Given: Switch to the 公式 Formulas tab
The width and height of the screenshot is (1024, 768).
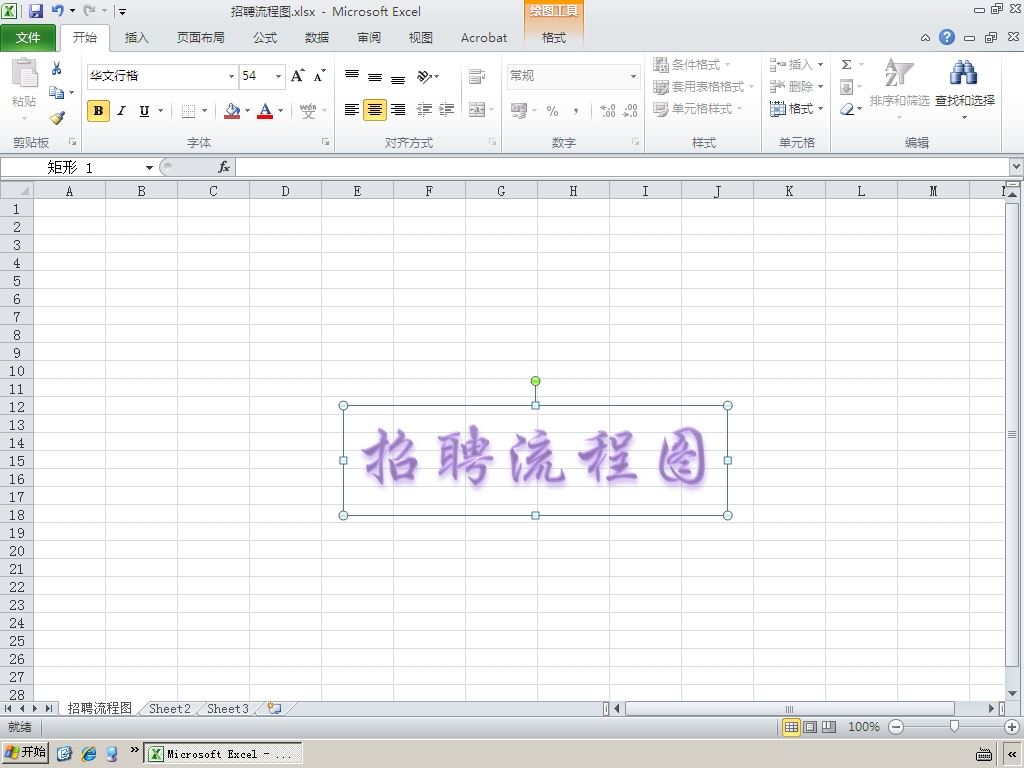Looking at the screenshot, I should tap(265, 38).
